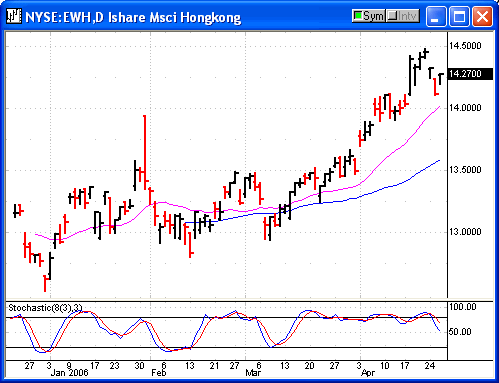The width and height of the screenshot is (499, 383).
Task: Click the date label 24 on time axis
Action: click(x=430, y=366)
